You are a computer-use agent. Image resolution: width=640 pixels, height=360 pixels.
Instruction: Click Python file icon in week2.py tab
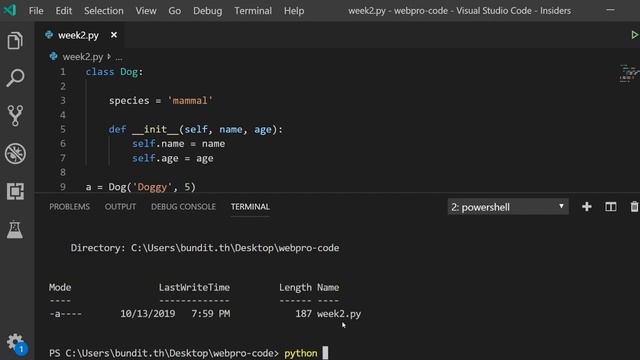click(49, 35)
